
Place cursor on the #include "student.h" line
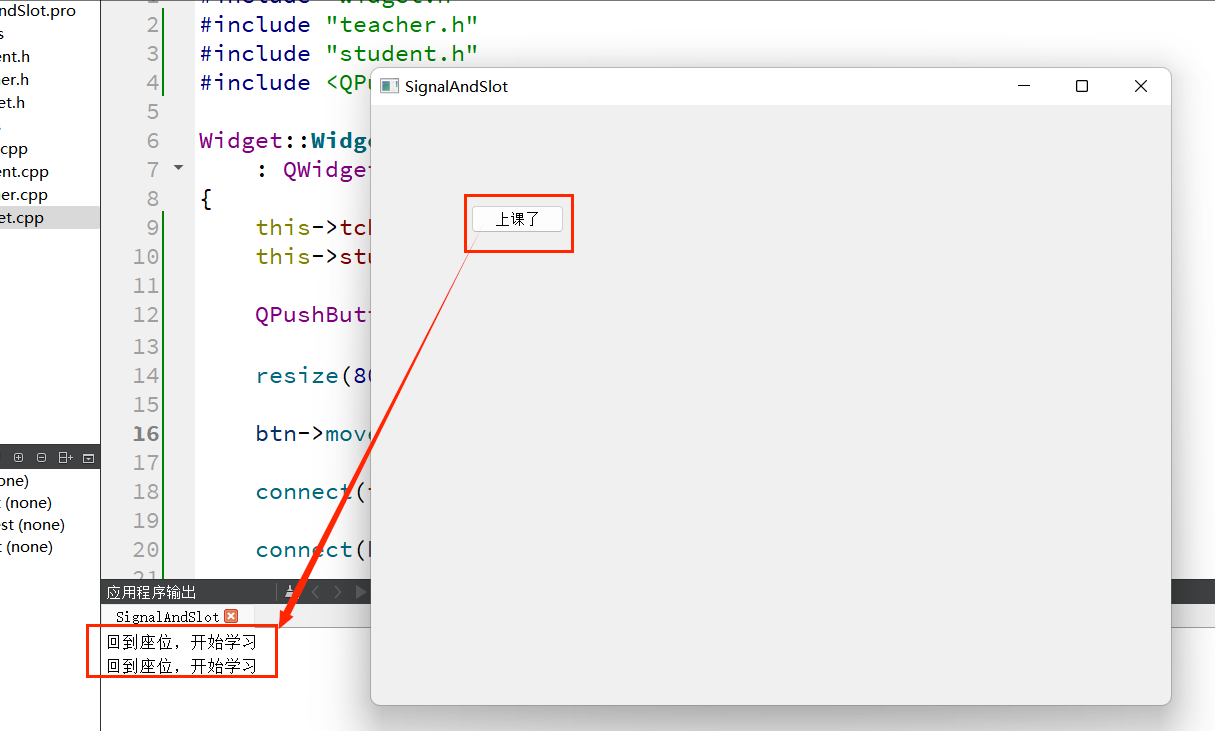[x=338, y=53]
